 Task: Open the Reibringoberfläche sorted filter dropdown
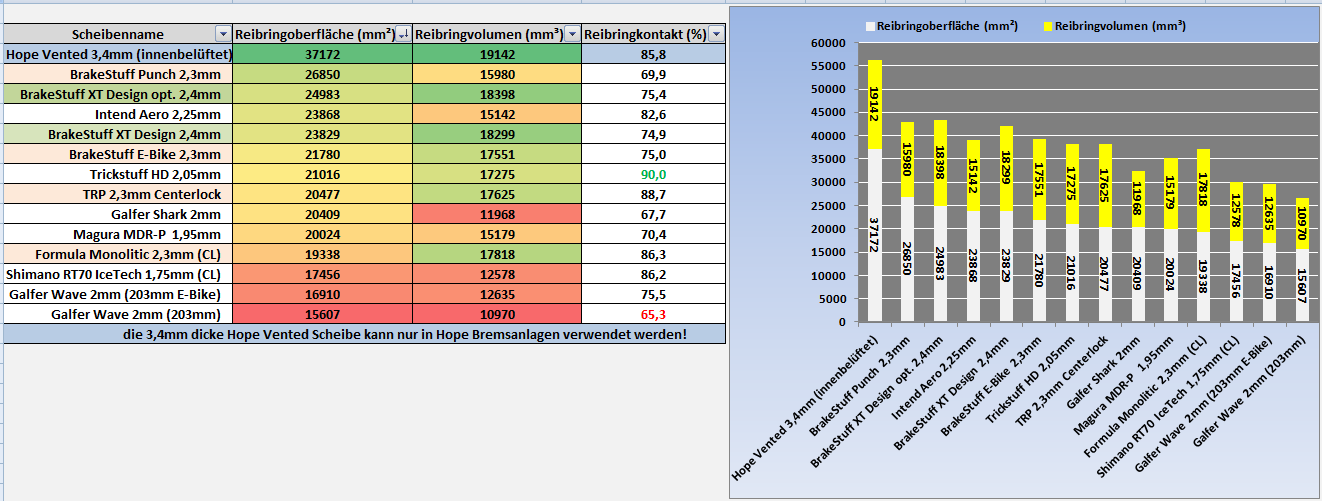(403, 35)
